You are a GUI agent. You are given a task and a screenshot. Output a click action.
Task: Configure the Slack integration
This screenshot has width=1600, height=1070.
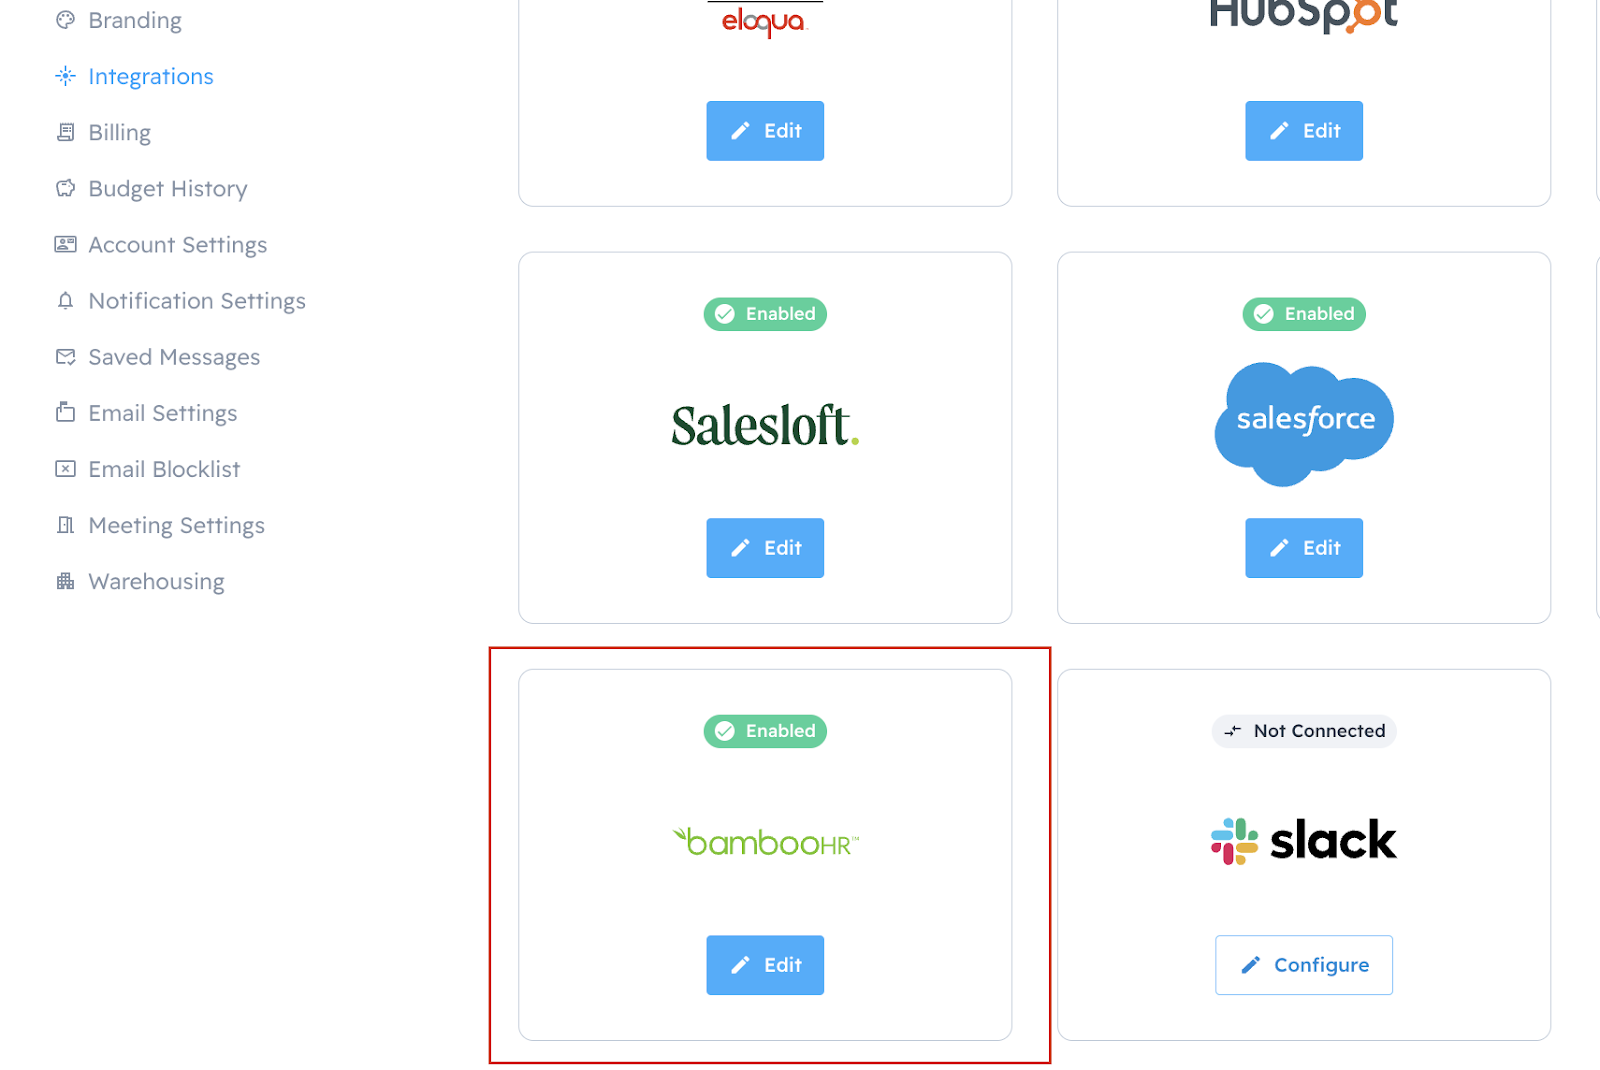click(x=1304, y=965)
